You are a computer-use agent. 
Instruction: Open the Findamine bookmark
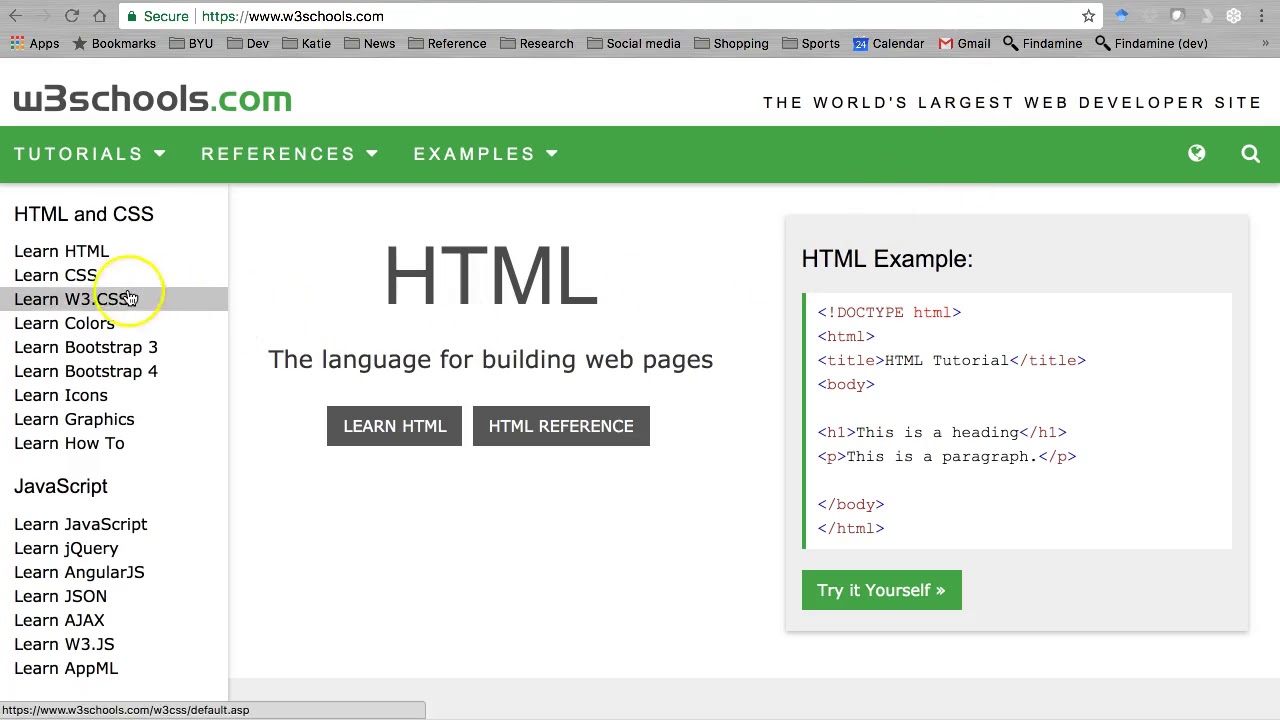coord(1042,43)
